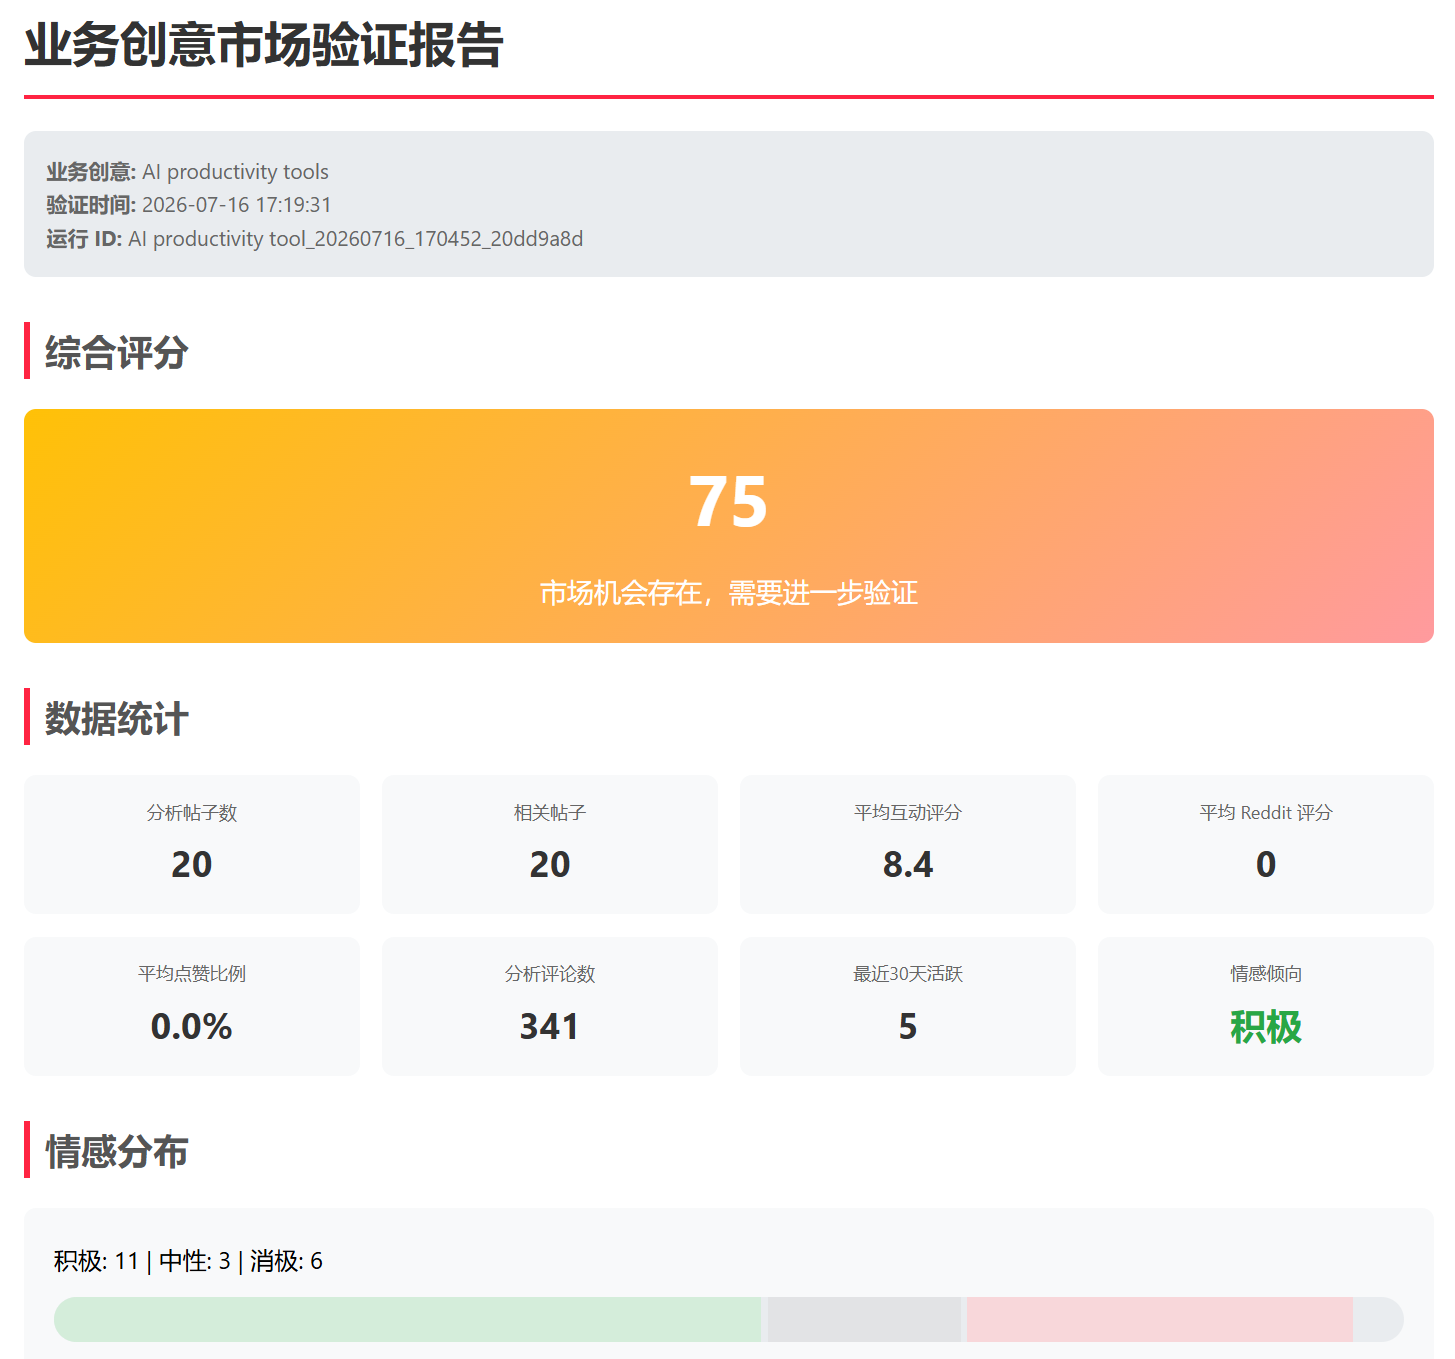The width and height of the screenshot is (1455, 1359).
Task: Click the 情感倾向 card label
Action: (1266, 974)
